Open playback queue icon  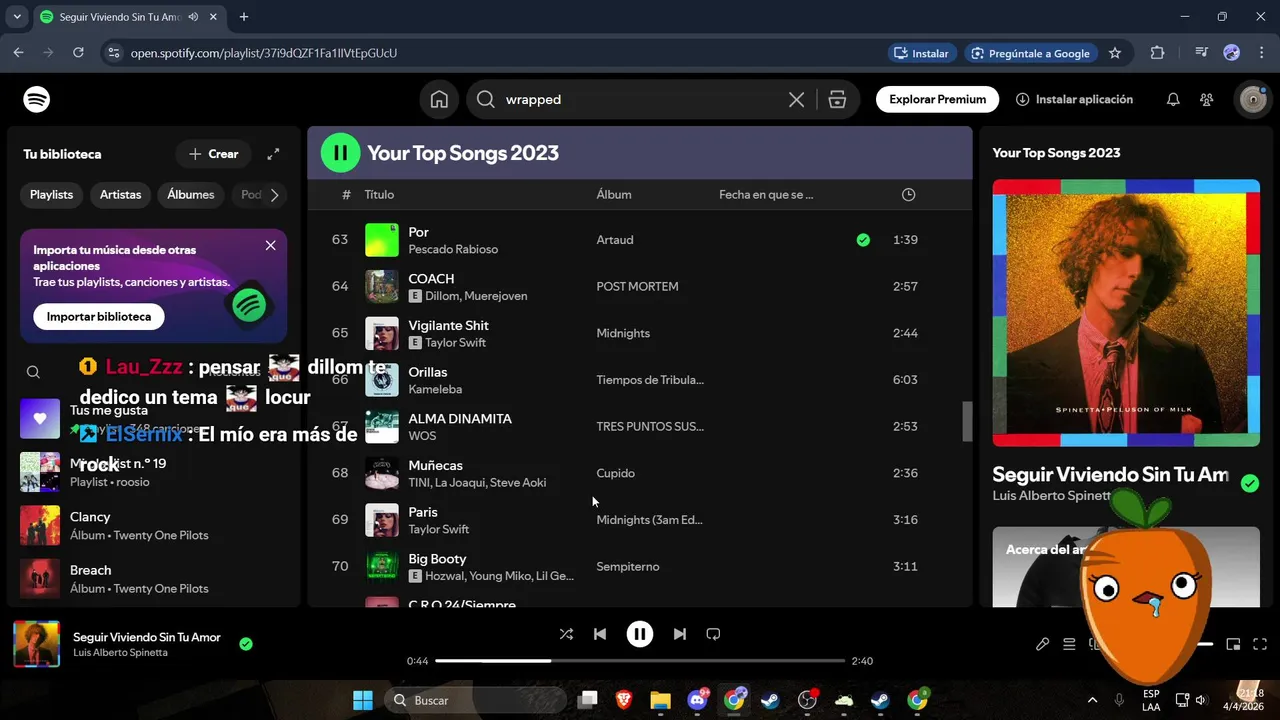[x=1069, y=644]
